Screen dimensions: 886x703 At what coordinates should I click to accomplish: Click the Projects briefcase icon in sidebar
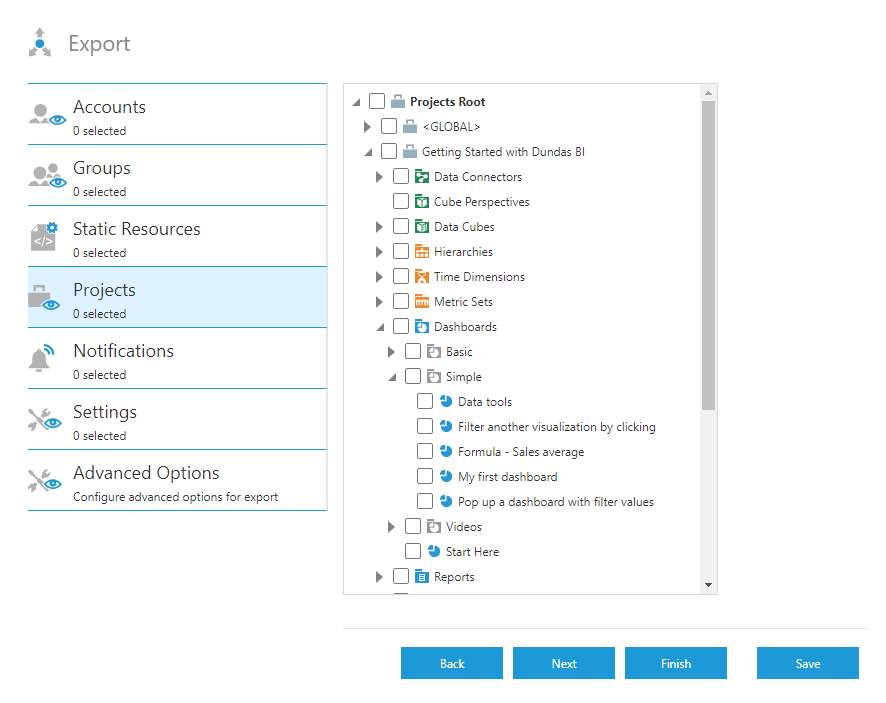pos(44,298)
